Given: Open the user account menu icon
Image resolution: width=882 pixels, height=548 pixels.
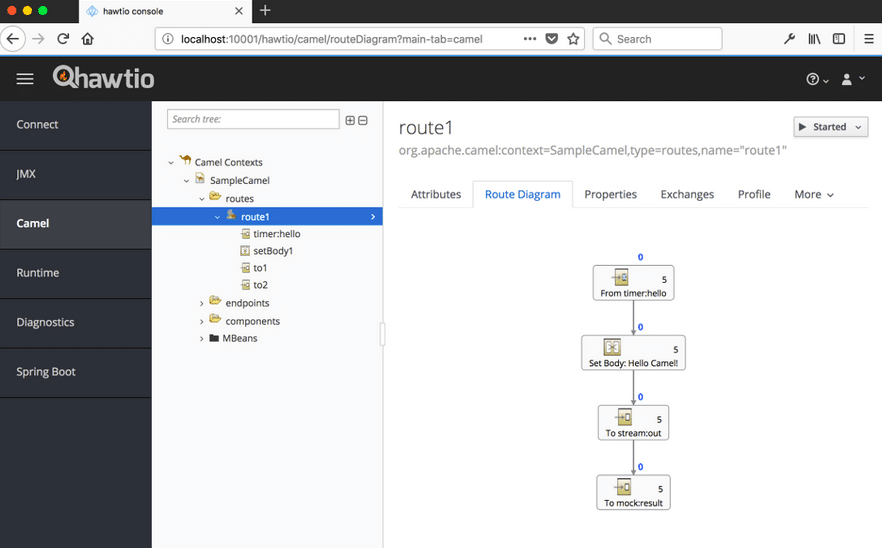Looking at the screenshot, I should point(853,79).
